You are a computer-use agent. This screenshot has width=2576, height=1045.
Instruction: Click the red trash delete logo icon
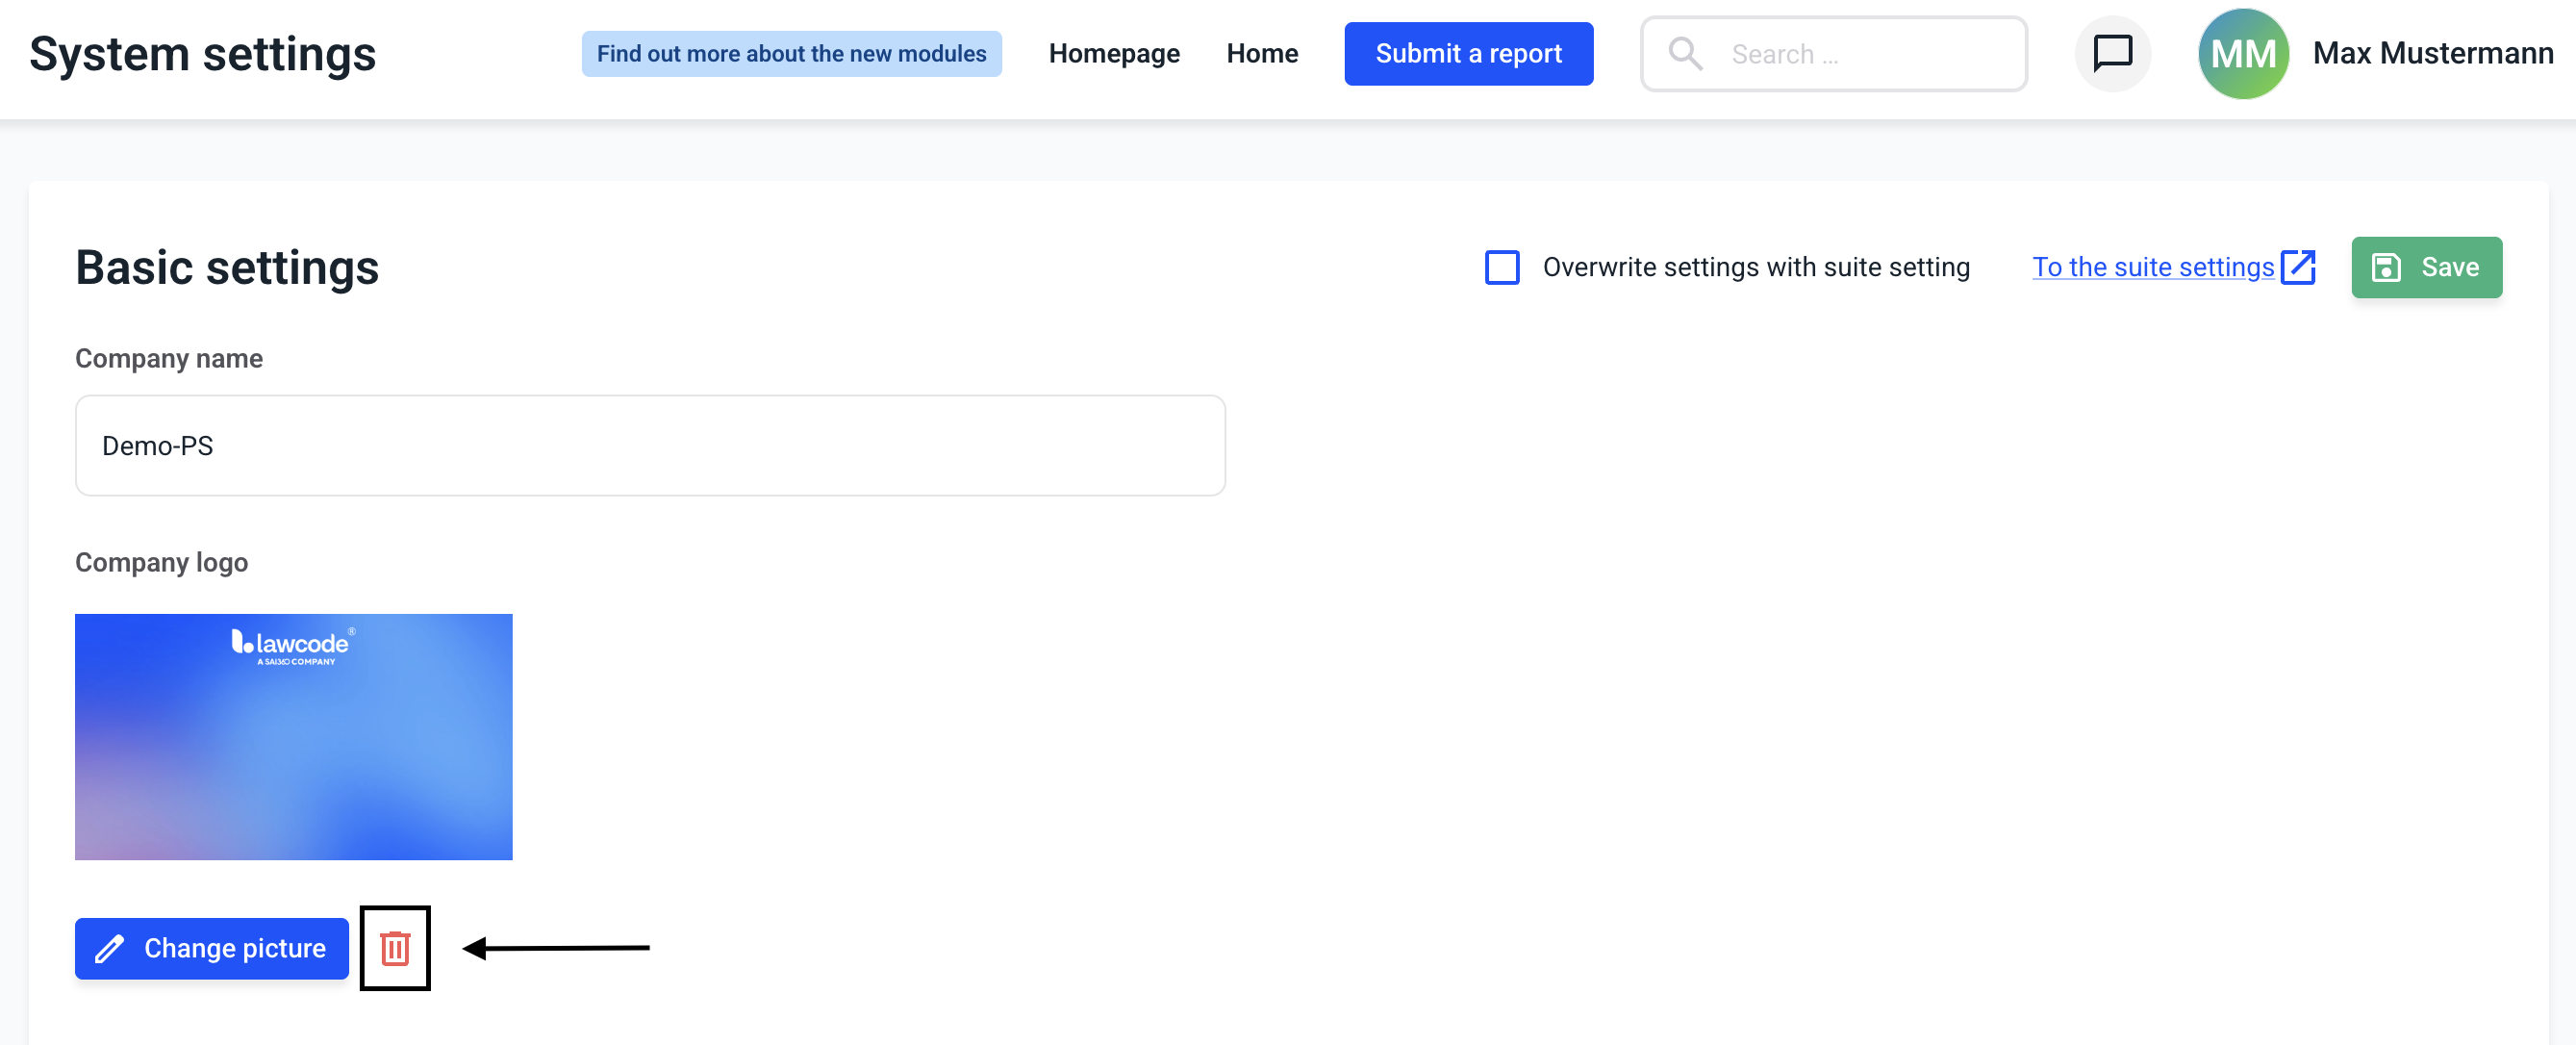[395, 947]
